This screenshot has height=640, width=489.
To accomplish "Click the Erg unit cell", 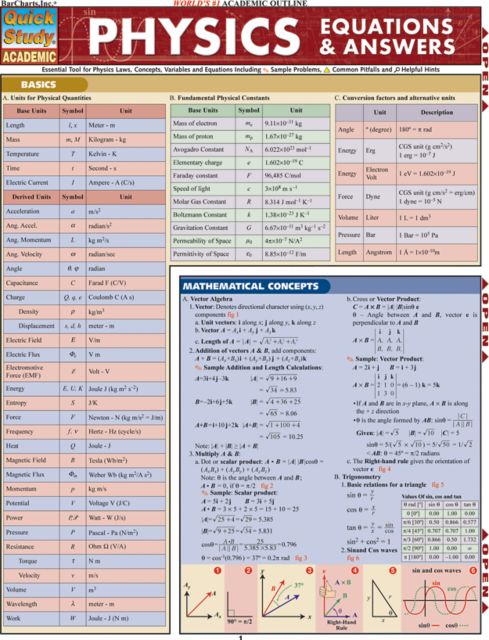I will coord(380,151).
